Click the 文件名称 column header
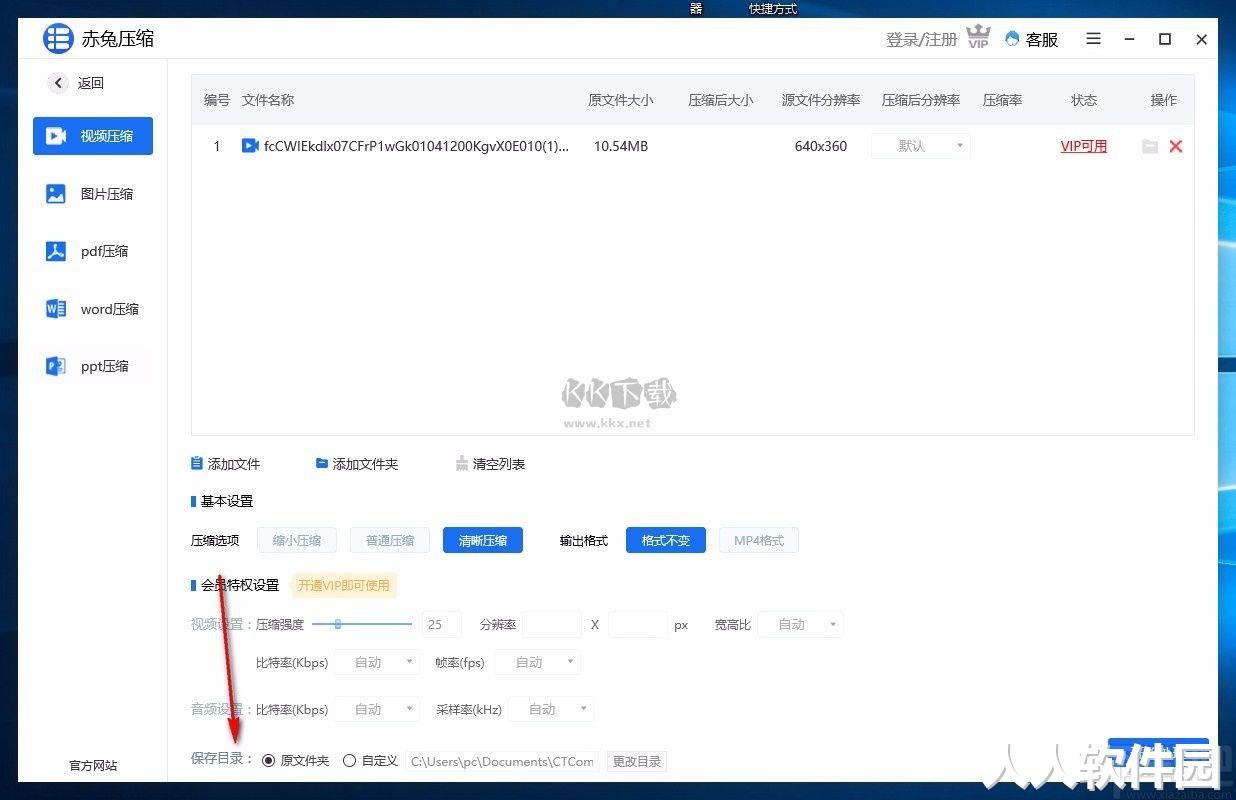Viewport: 1236px width, 800px height. tap(268, 100)
